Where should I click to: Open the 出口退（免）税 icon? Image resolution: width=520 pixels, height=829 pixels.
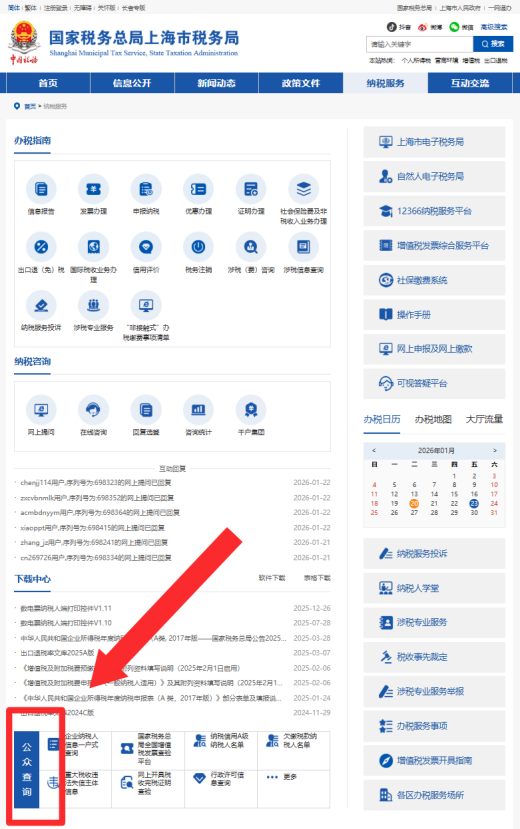coord(41,247)
